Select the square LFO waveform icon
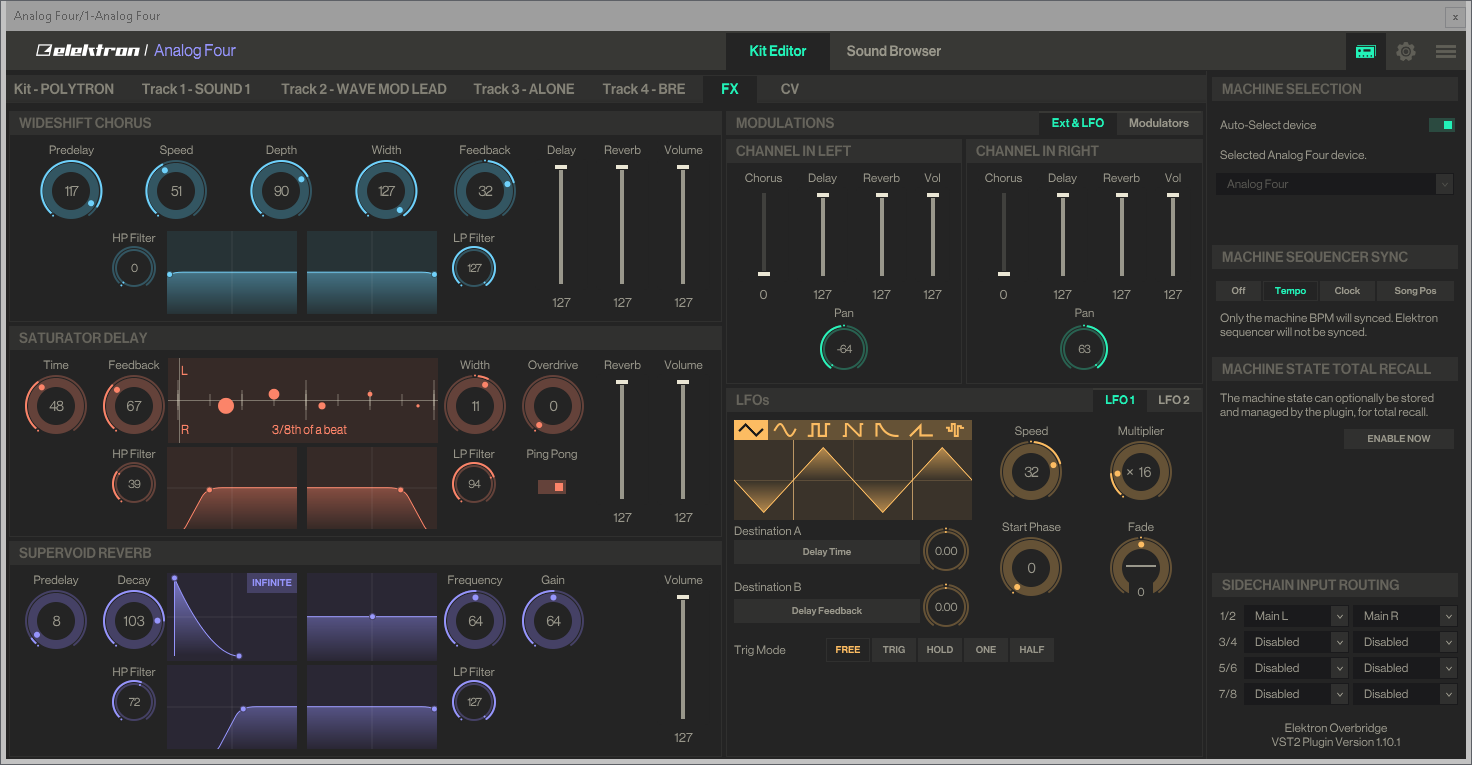The width and height of the screenshot is (1472, 765). tap(819, 430)
